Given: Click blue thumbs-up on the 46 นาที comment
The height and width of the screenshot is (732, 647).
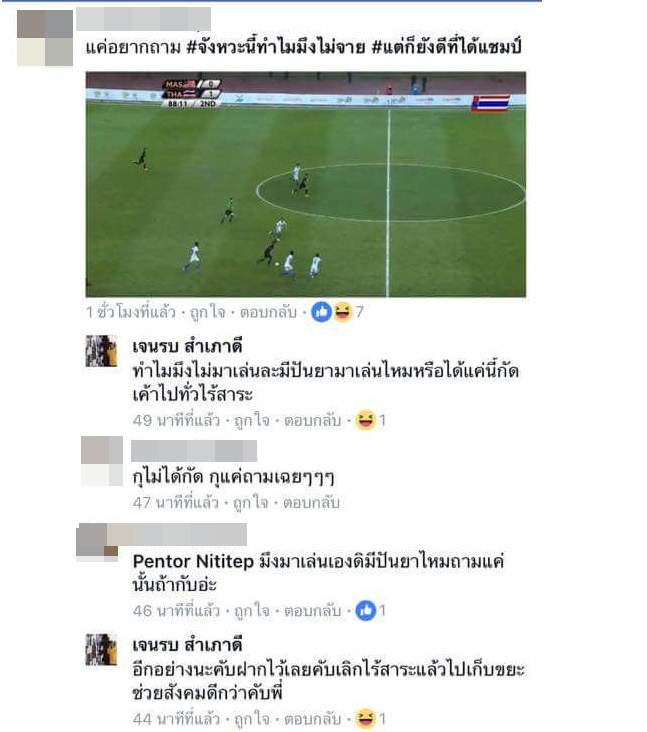Looking at the screenshot, I should (366, 611).
